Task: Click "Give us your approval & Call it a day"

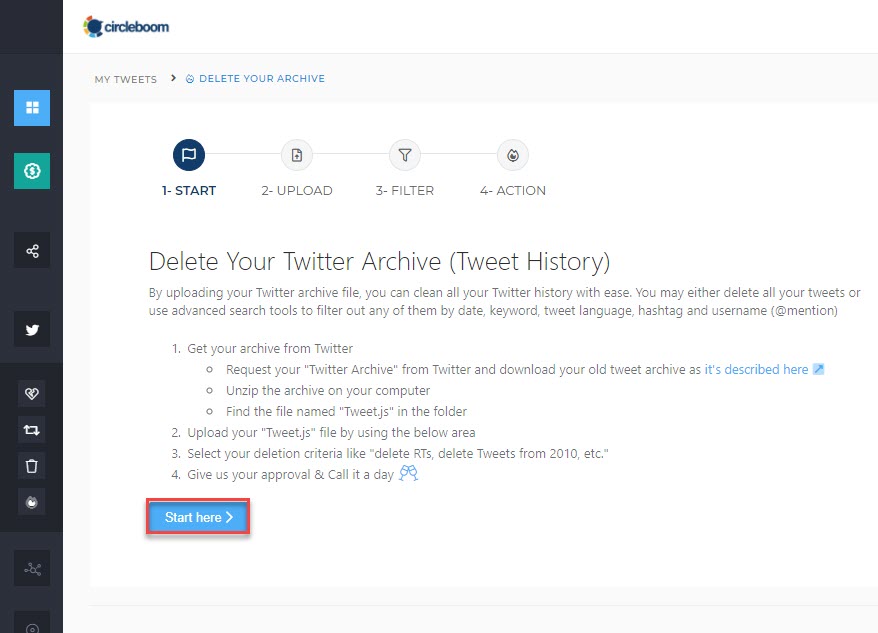Action: pyautogui.click(x=291, y=474)
